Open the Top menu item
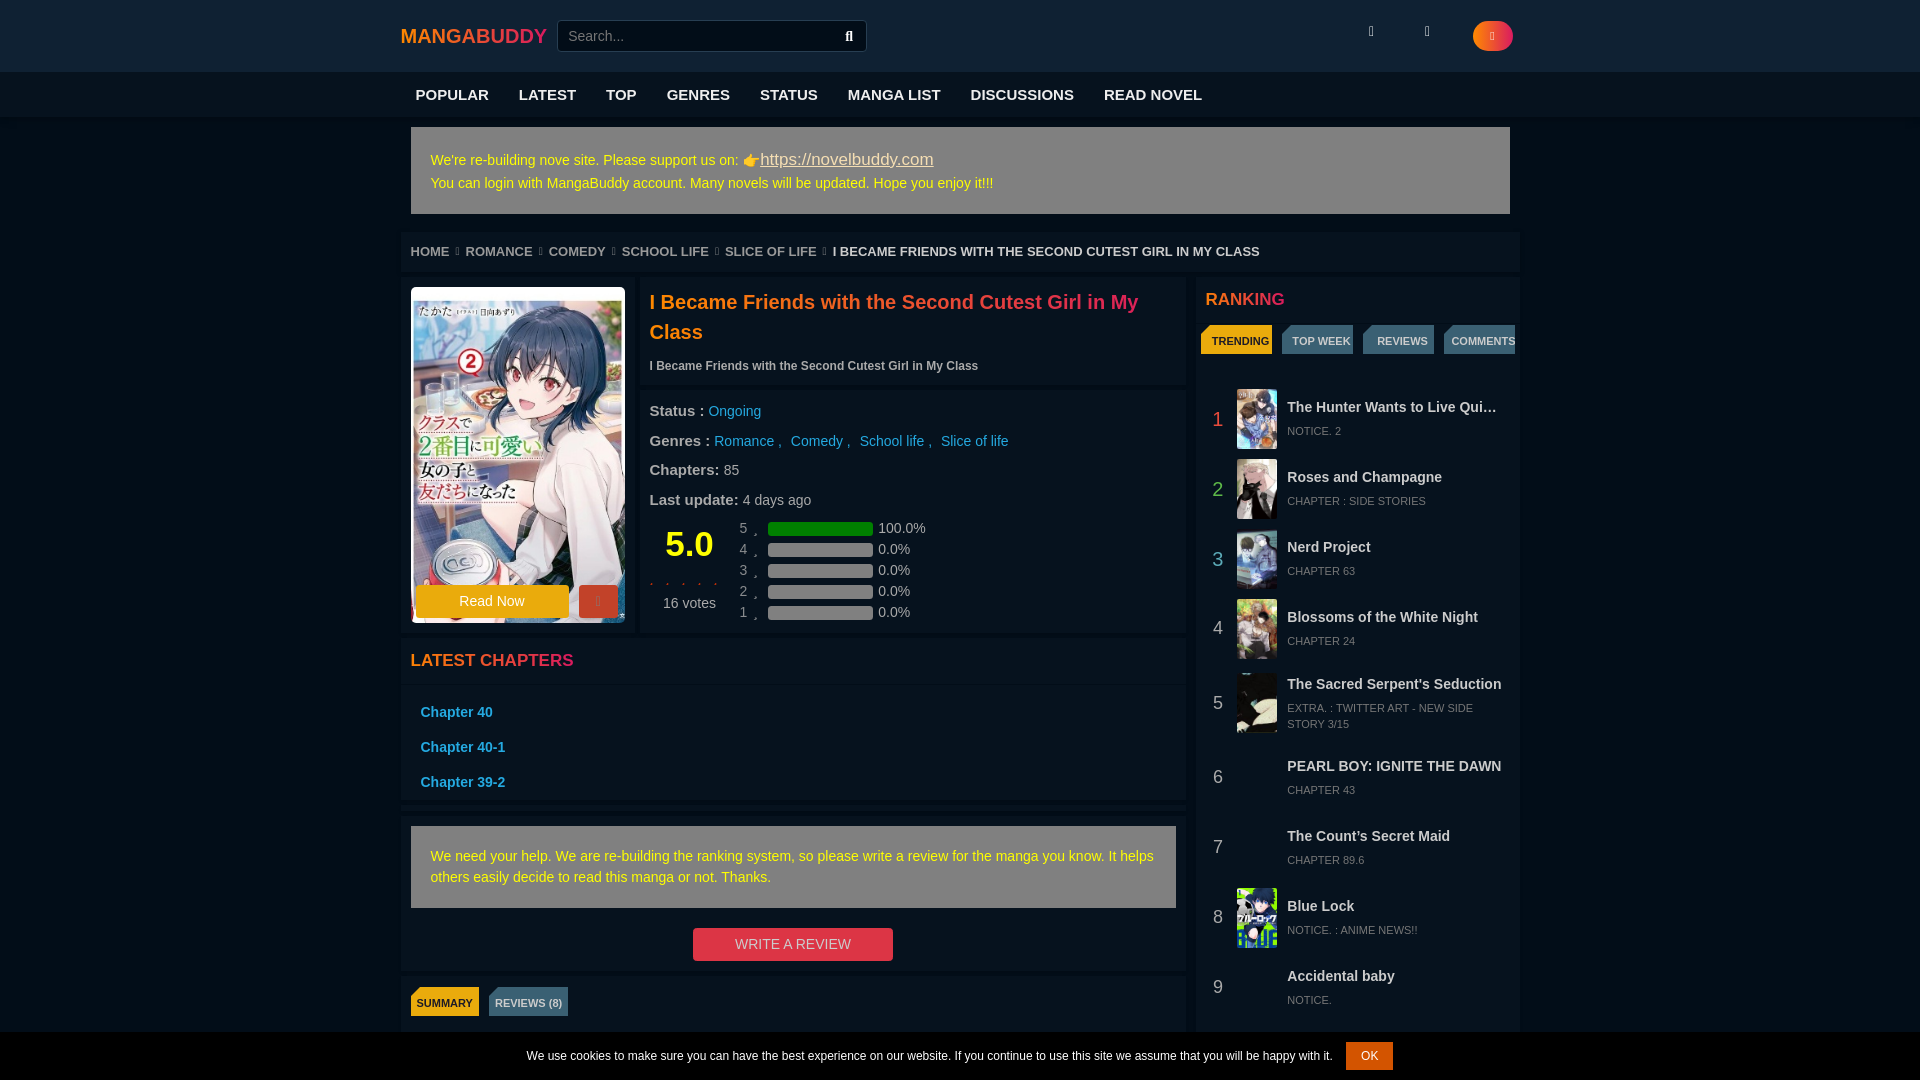Viewport: 1920px width, 1080px height. 621,94
